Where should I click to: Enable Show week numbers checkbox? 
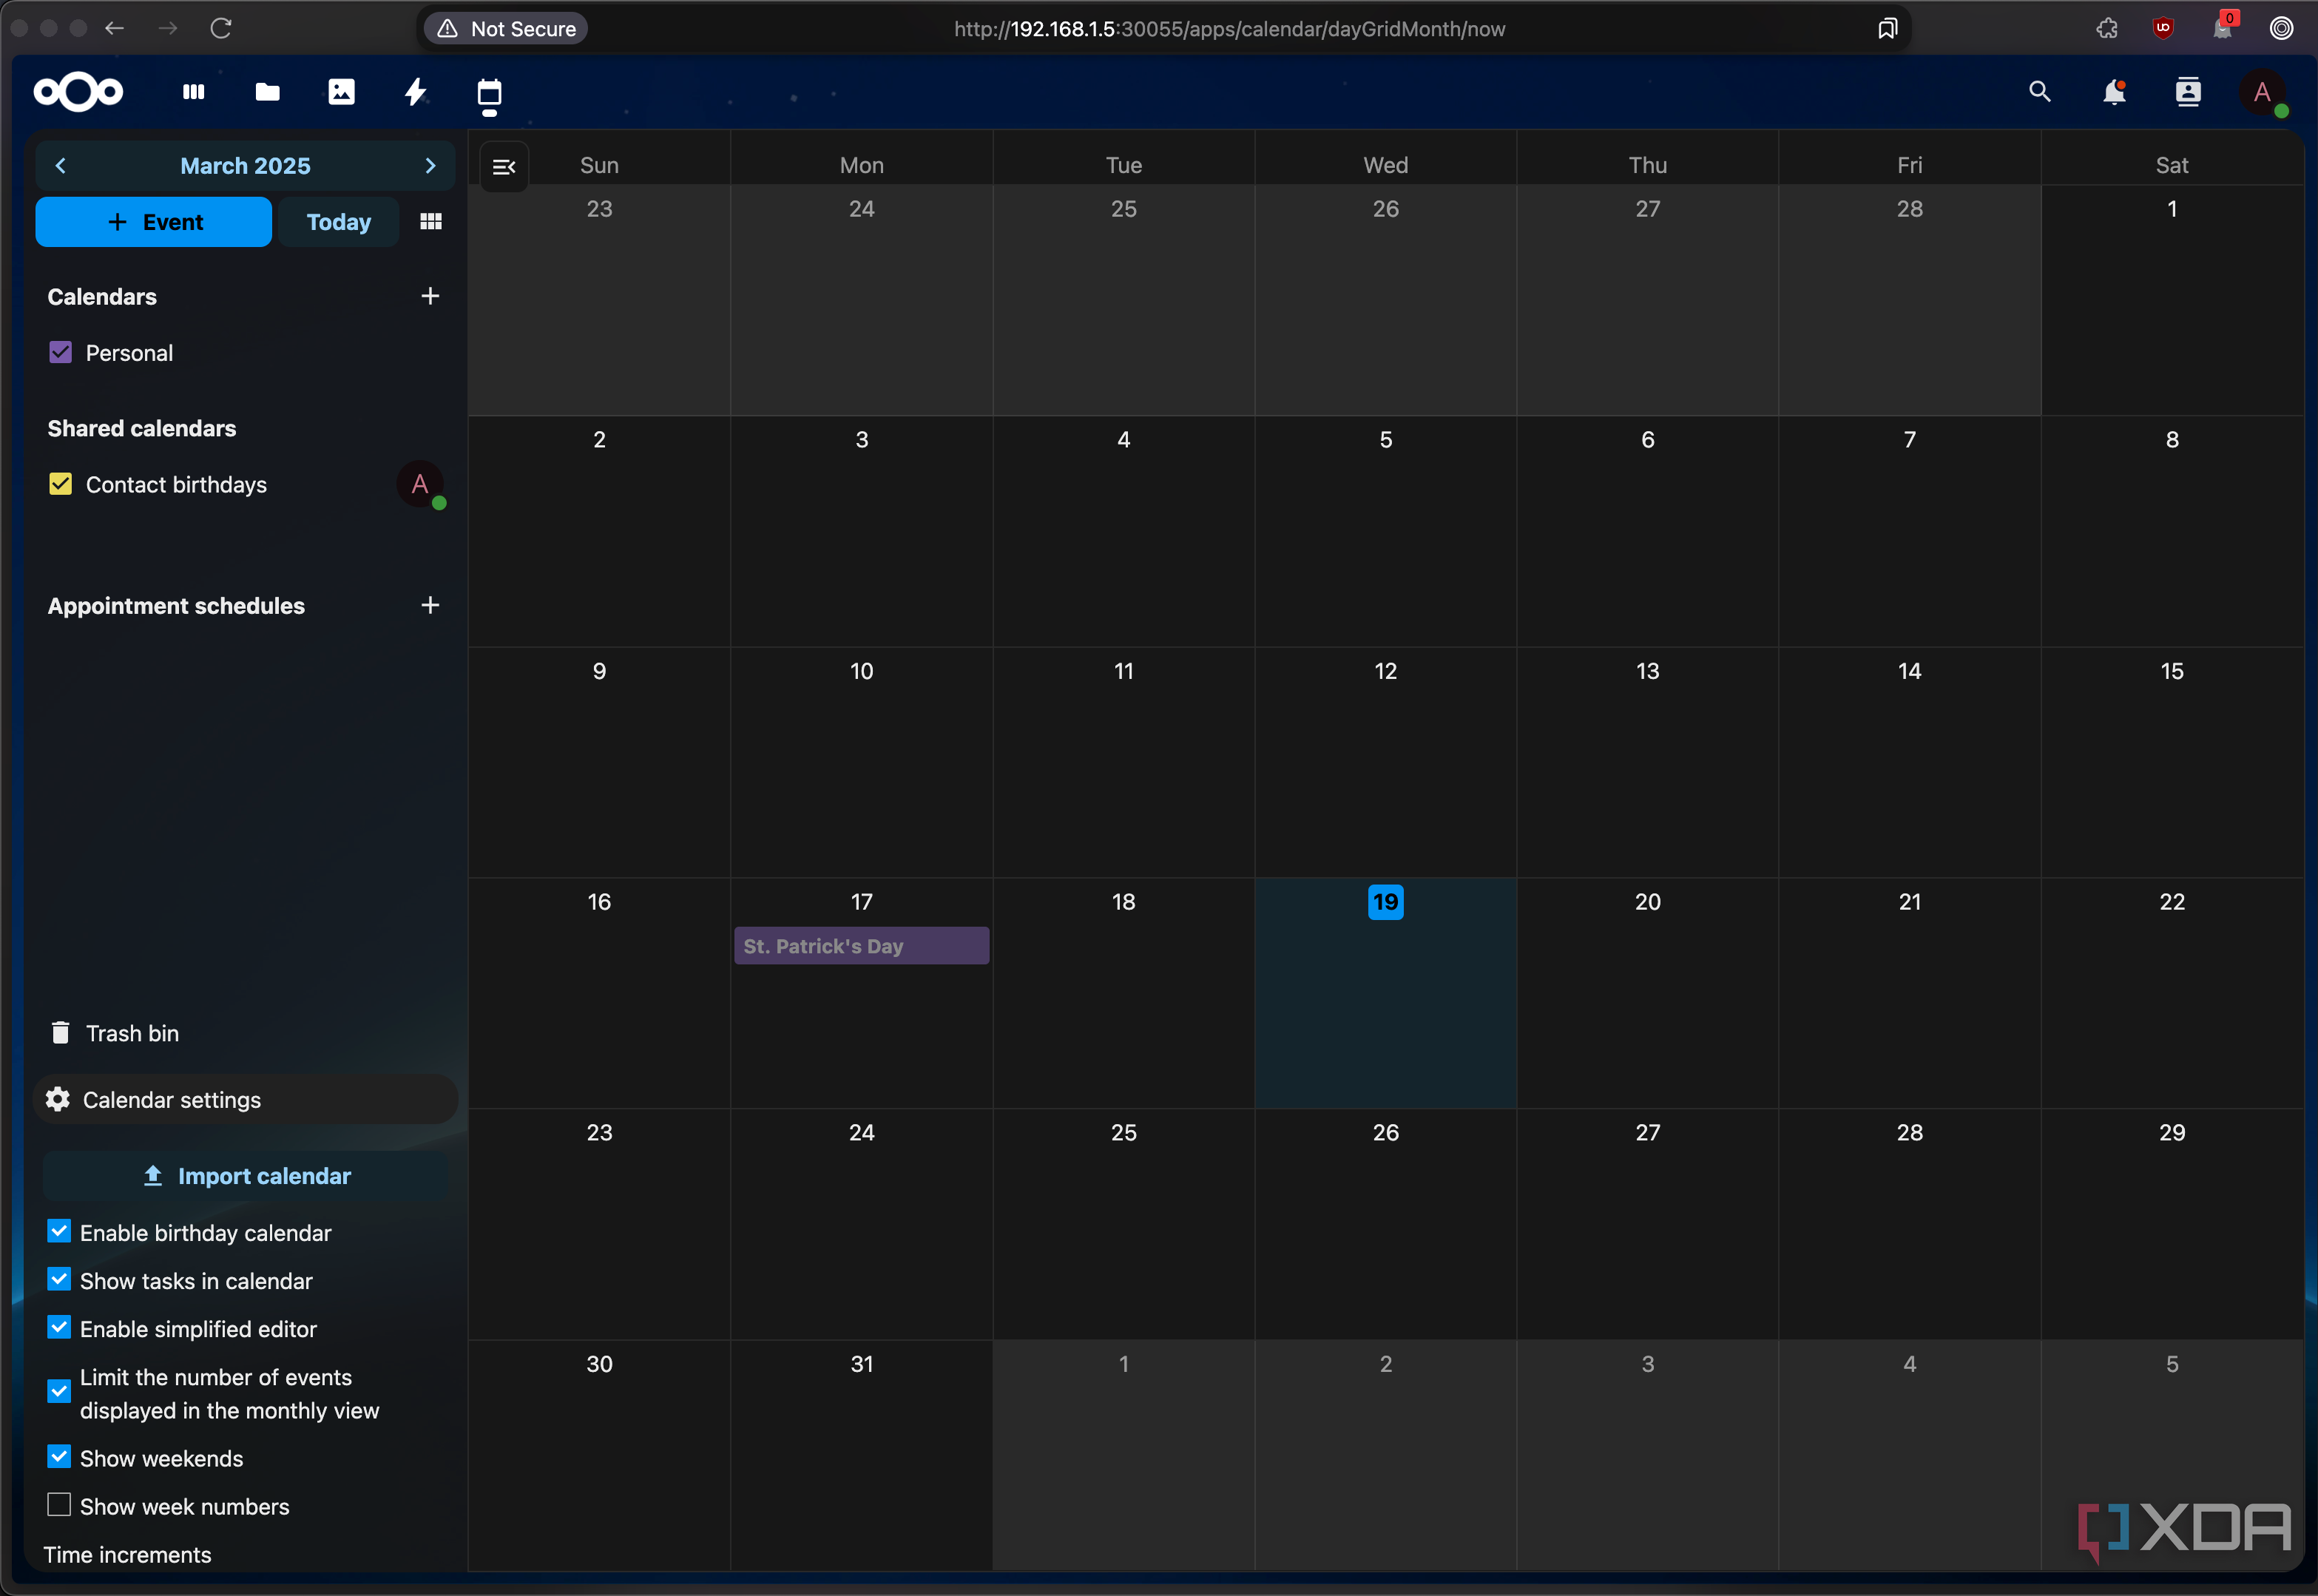coord(59,1505)
